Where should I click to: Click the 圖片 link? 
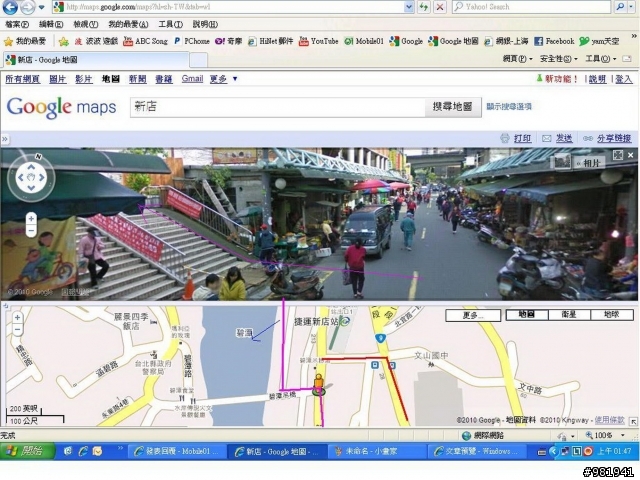(58, 79)
